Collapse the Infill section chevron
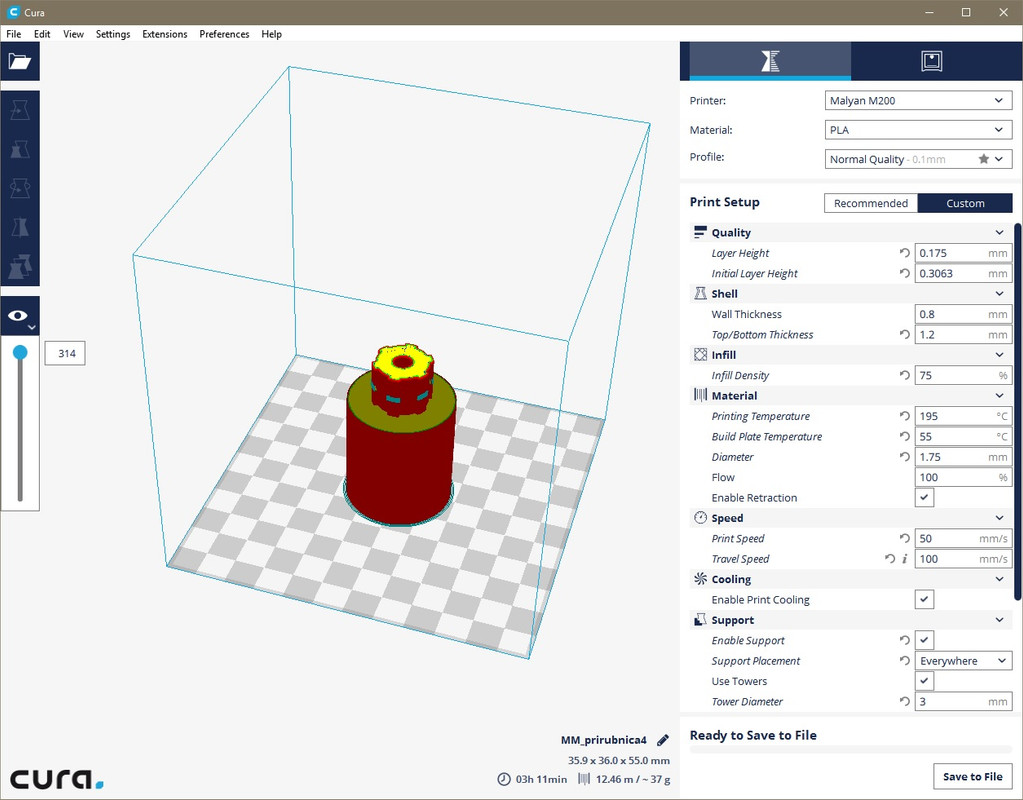Image resolution: width=1023 pixels, height=800 pixels. point(1000,355)
